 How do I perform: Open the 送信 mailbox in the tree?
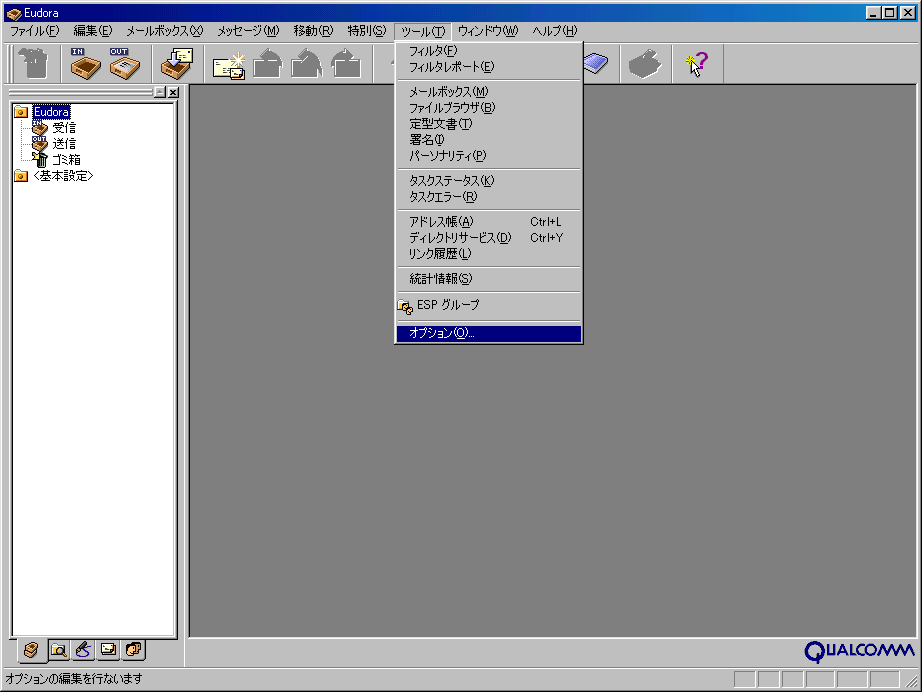[64, 143]
